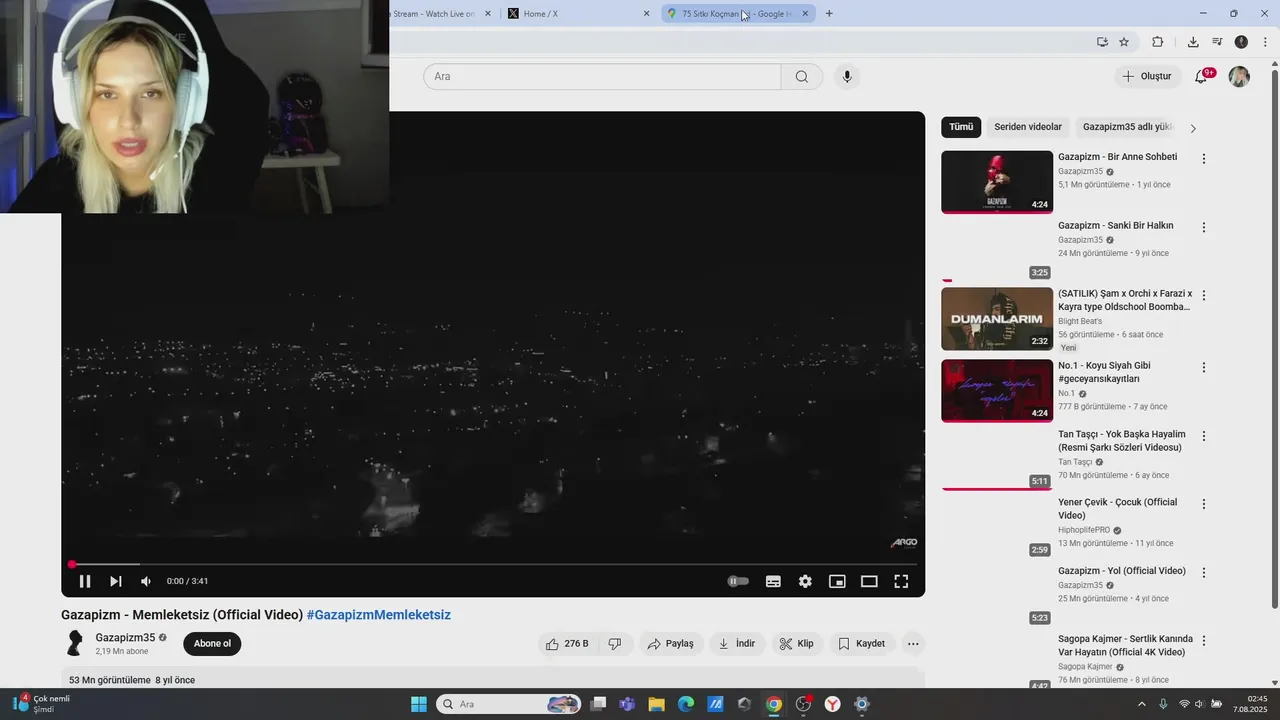Open the Oluştur create menu
Image resolution: width=1280 pixels, height=720 pixels.
[x=1146, y=77]
